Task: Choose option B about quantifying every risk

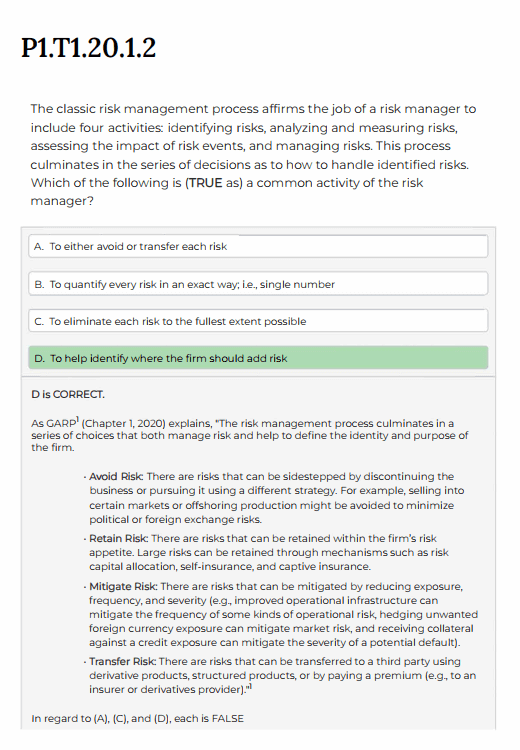Action: tap(258, 284)
